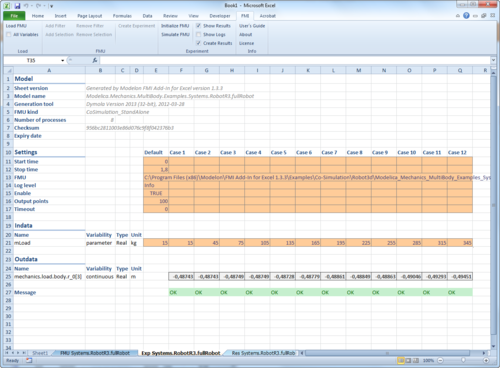Open the User's Guide
This screenshot has width=500, height=368.
coord(252,26)
